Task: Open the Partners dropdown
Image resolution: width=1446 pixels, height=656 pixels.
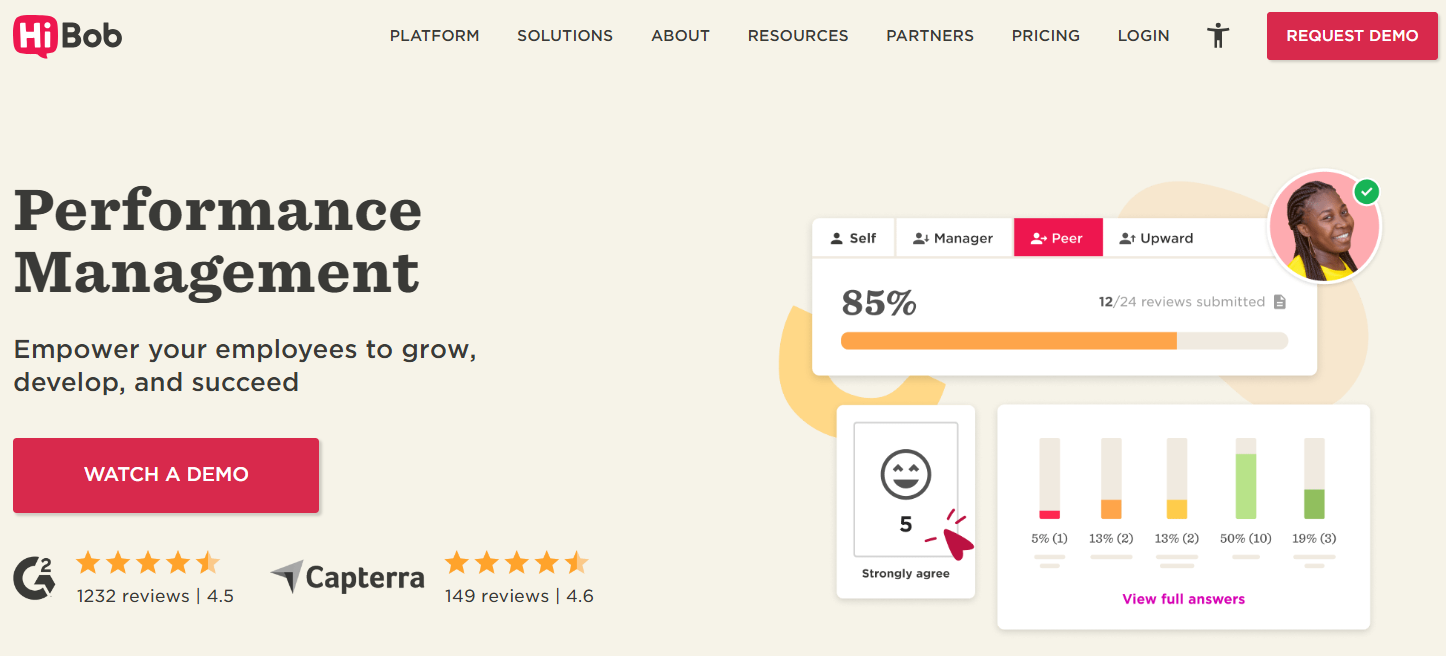Action: [x=929, y=35]
